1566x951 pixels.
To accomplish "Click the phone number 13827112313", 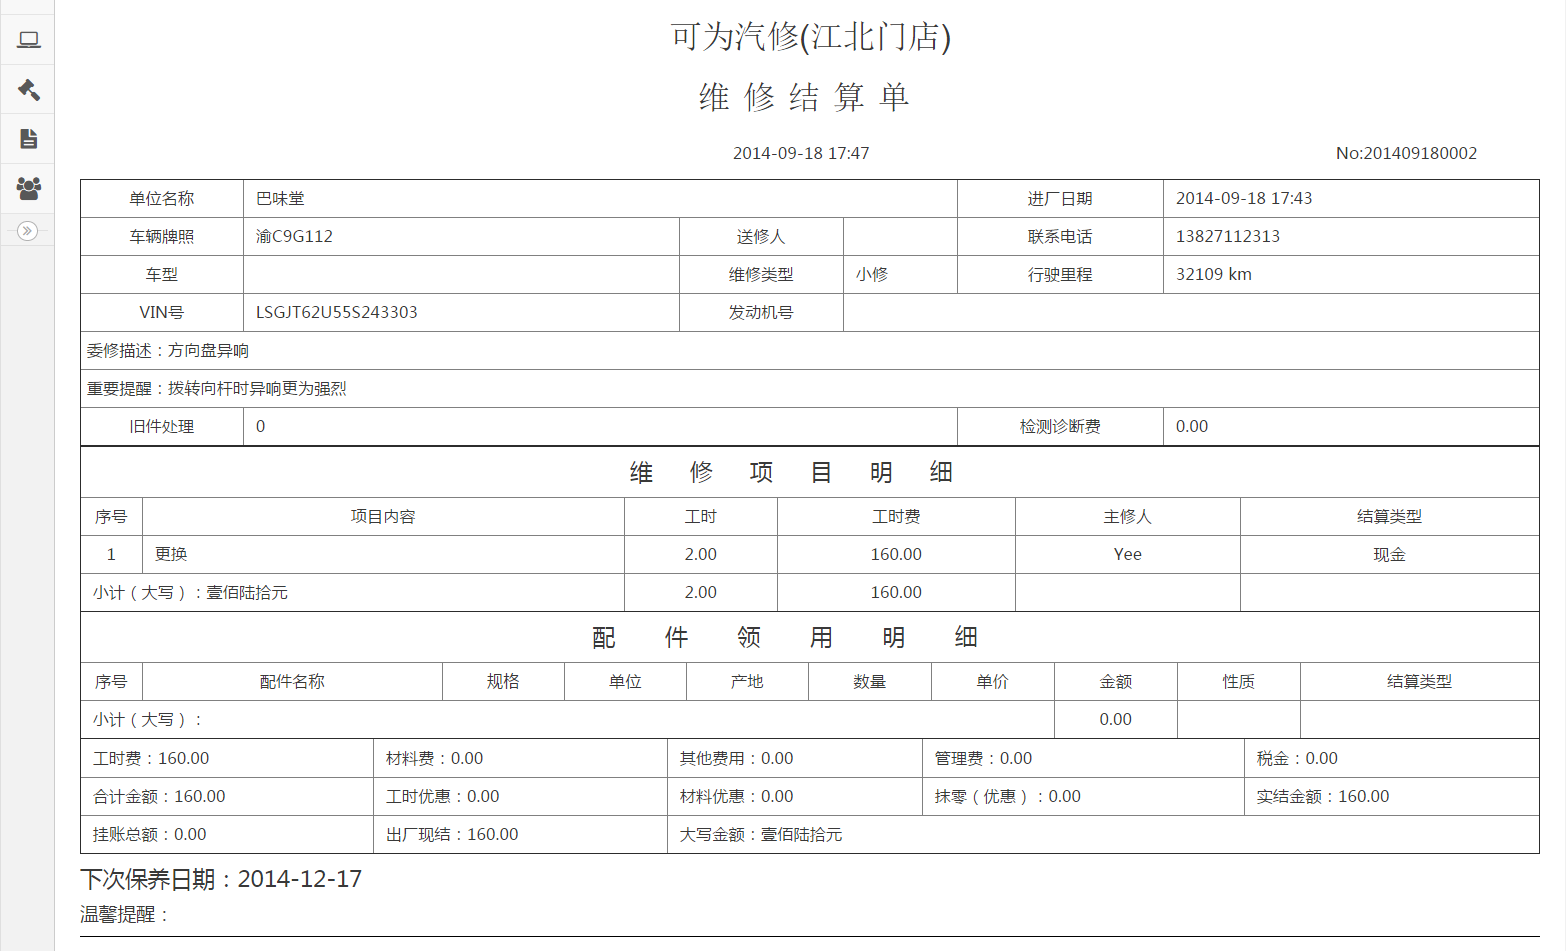I will (x=1227, y=236).
